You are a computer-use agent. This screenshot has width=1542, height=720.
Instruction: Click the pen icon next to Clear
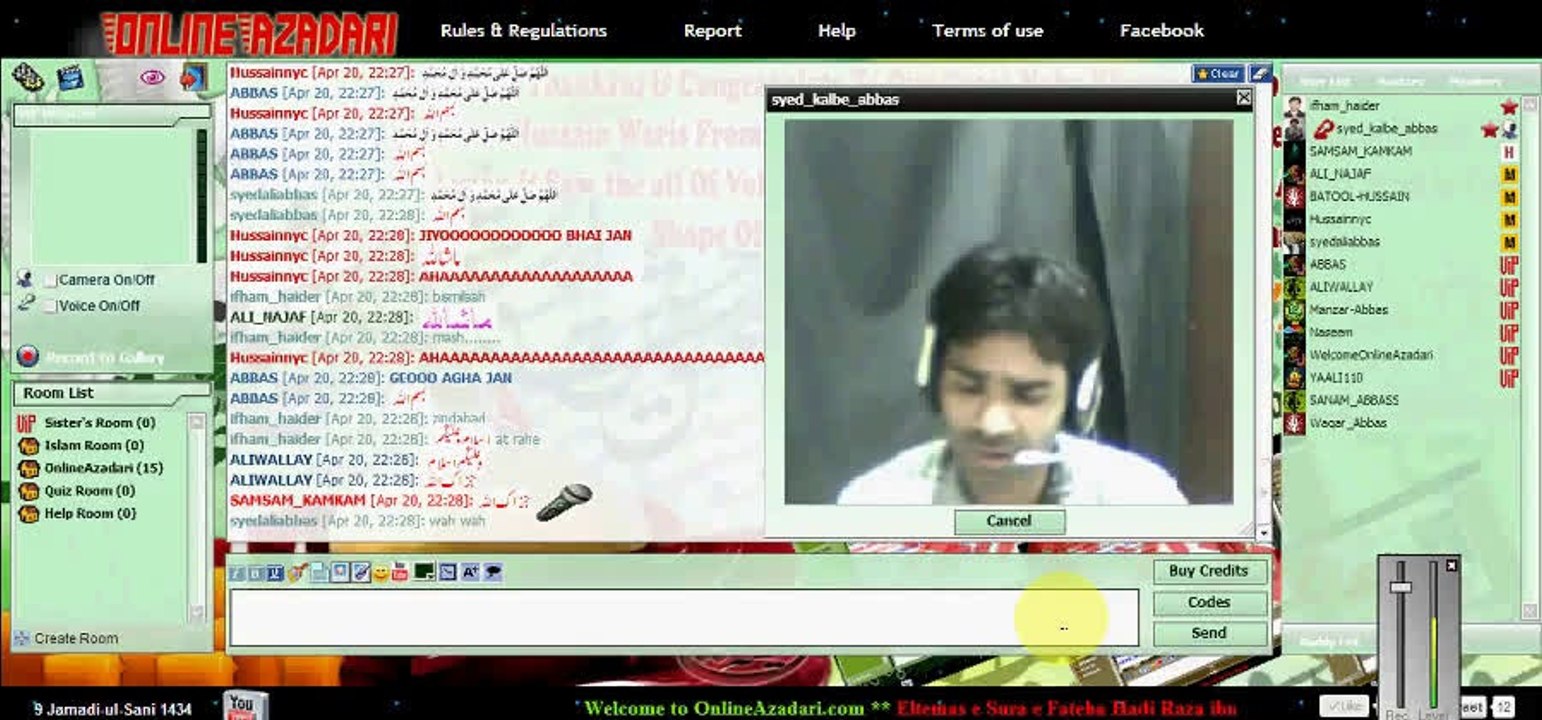1260,74
